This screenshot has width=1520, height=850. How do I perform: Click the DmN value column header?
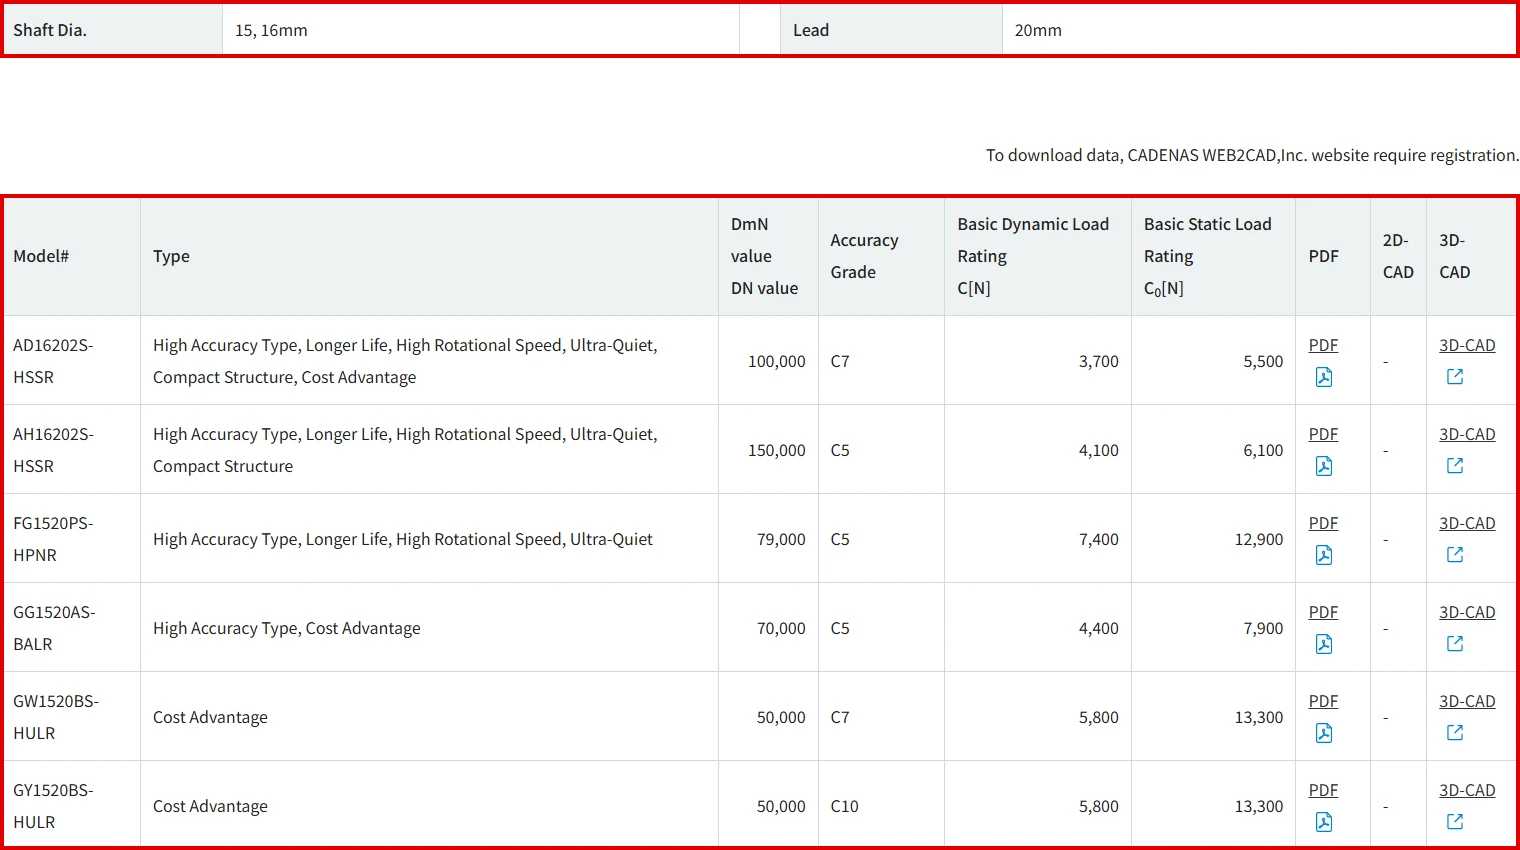point(767,256)
